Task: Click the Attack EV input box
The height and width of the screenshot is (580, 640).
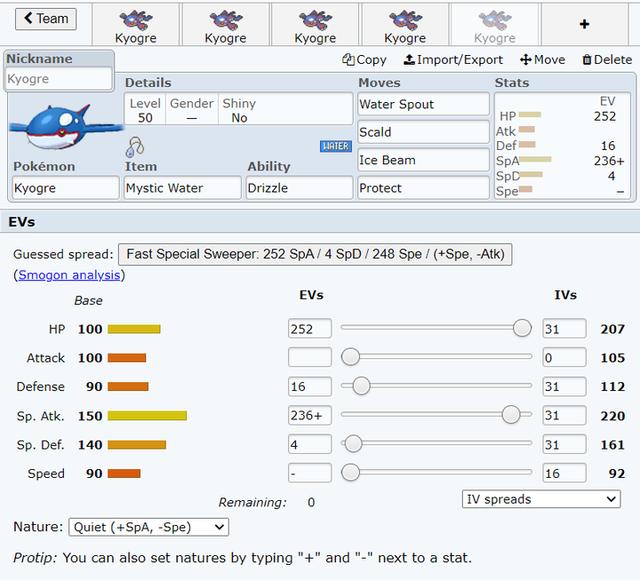Action: [x=310, y=358]
